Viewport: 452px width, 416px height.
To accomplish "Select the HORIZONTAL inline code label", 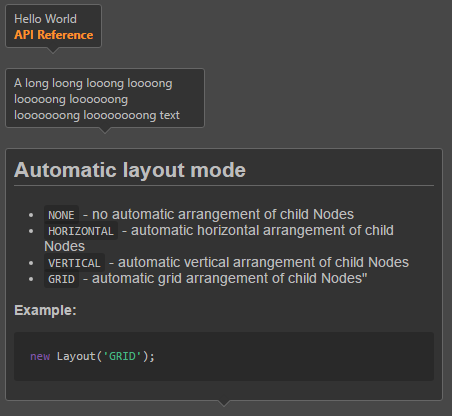I will pyautogui.click(x=81, y=231).
